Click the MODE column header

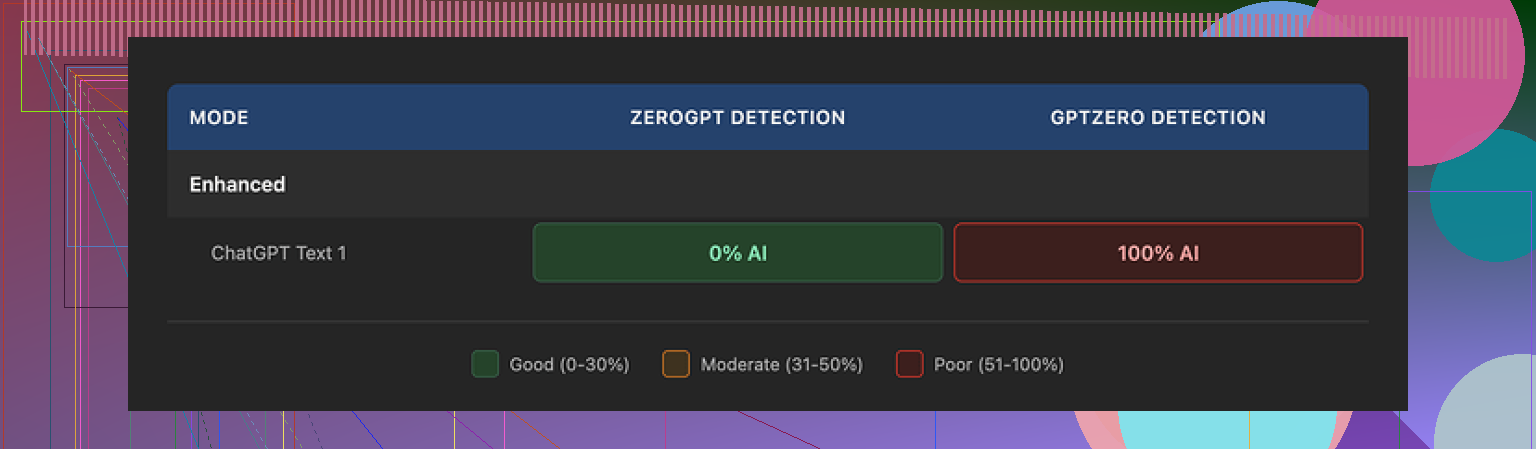point(219,118)
